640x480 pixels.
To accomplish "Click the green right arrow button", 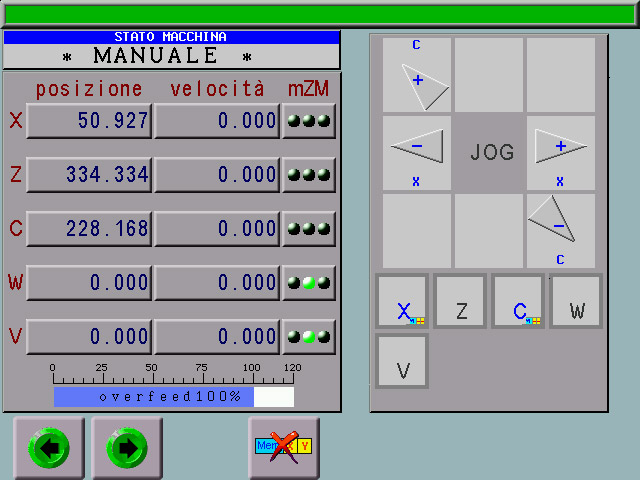I will point(127,448).
